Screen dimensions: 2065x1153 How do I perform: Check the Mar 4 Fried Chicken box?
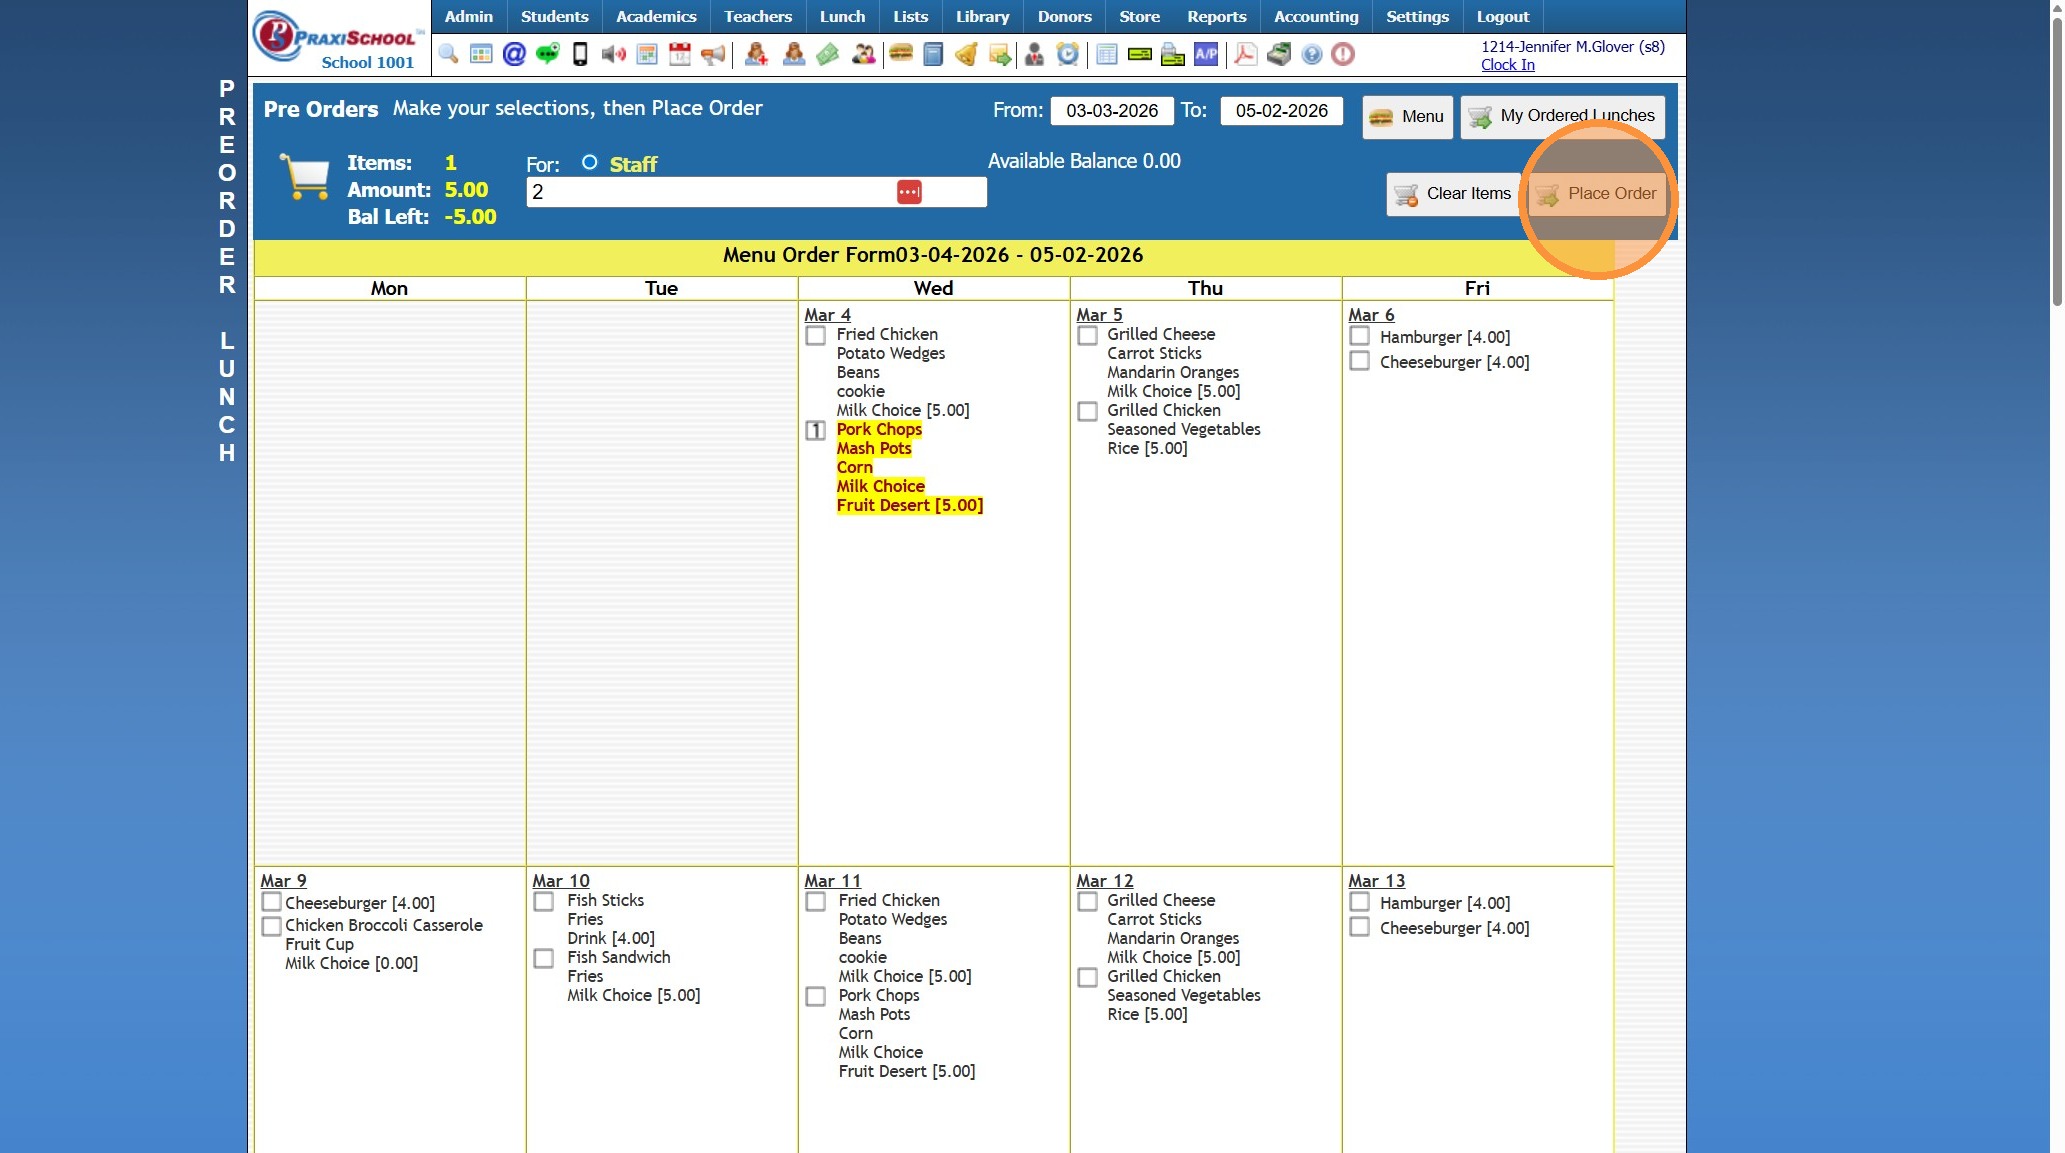pos(816,336)
